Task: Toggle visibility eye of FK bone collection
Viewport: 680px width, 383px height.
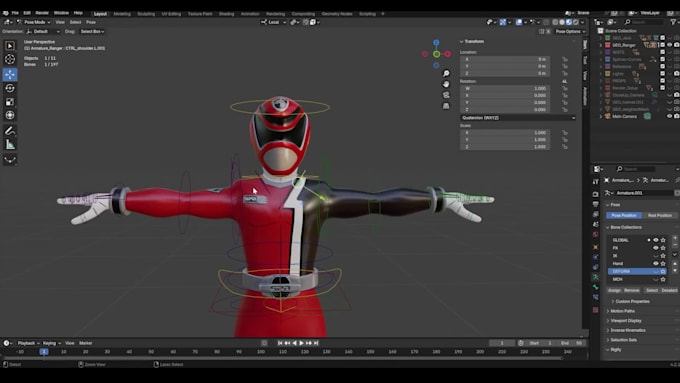Action: [x=656, y=248]
